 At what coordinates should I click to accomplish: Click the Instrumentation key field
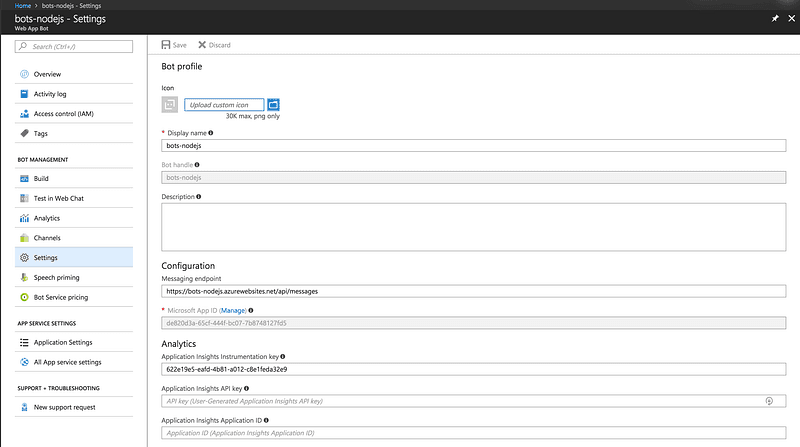473,369
